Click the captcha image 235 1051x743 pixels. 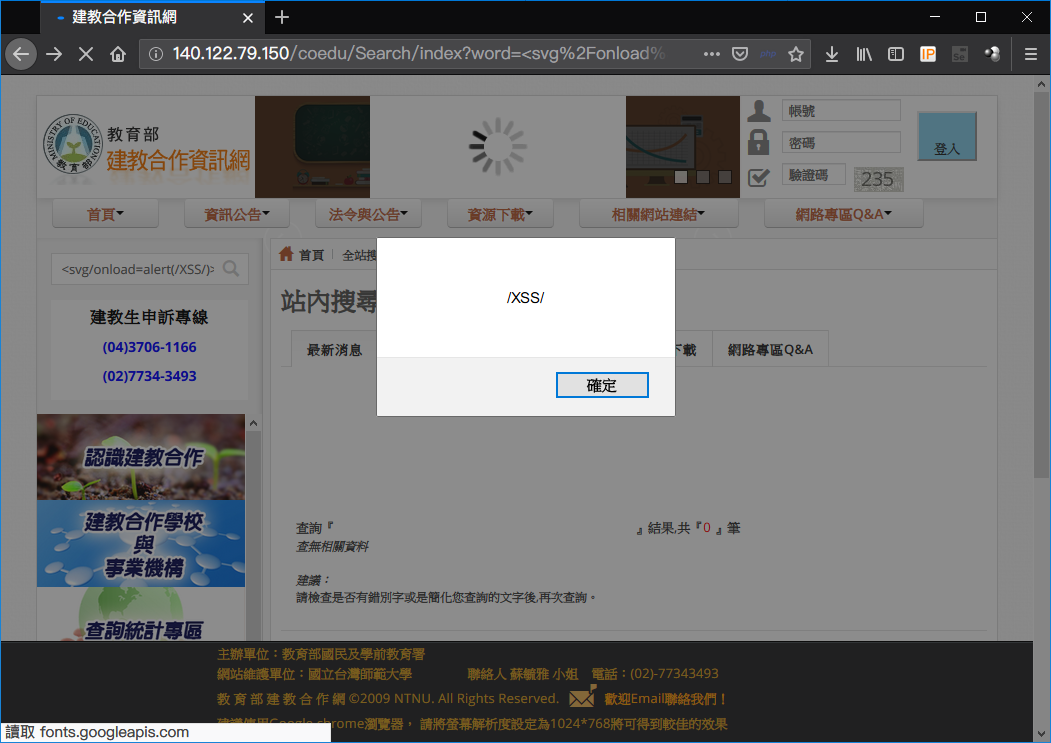click(x=878, y=179)
